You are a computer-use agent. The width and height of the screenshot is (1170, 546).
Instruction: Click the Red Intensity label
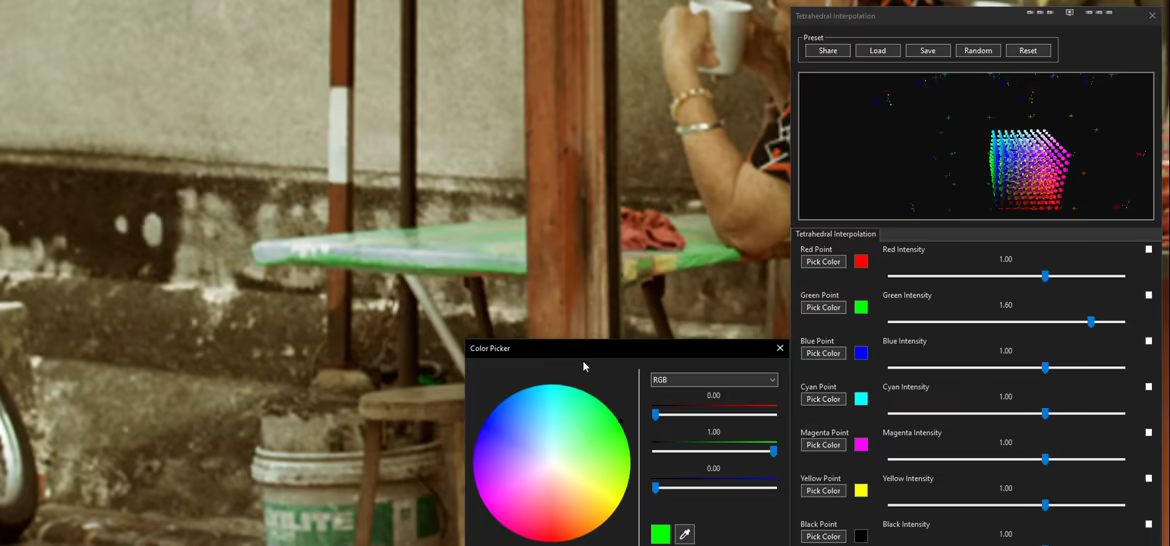[x=904, y=250]
